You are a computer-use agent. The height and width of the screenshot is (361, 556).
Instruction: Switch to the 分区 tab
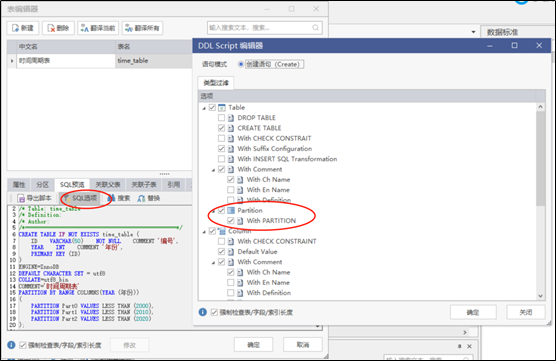(x=42, y=184)
